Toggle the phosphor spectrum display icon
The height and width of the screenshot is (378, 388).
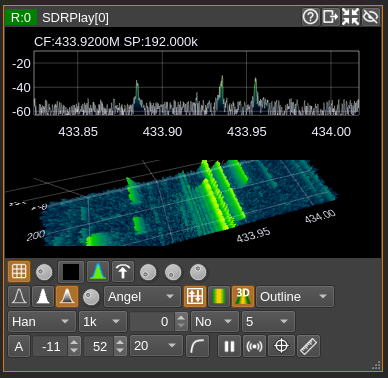(x=98, y=272)
